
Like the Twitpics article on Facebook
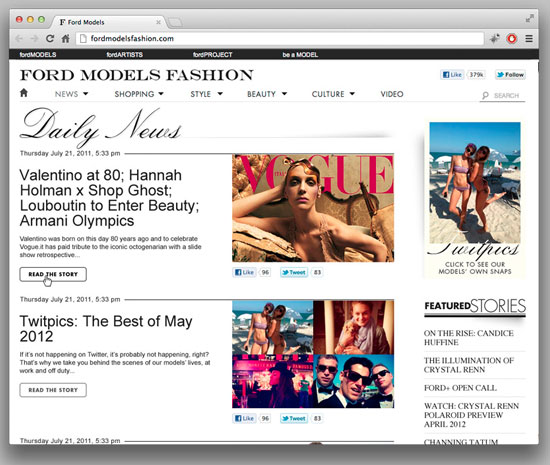pyautogui.click(x=244, y=418)
